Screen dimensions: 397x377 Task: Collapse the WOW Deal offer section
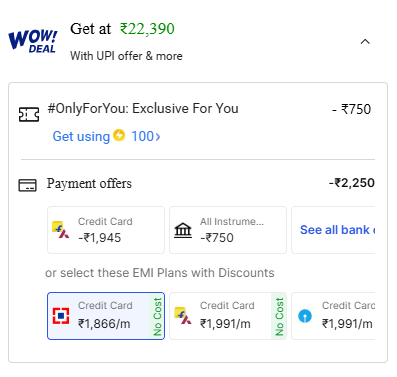tap(365, 42)
